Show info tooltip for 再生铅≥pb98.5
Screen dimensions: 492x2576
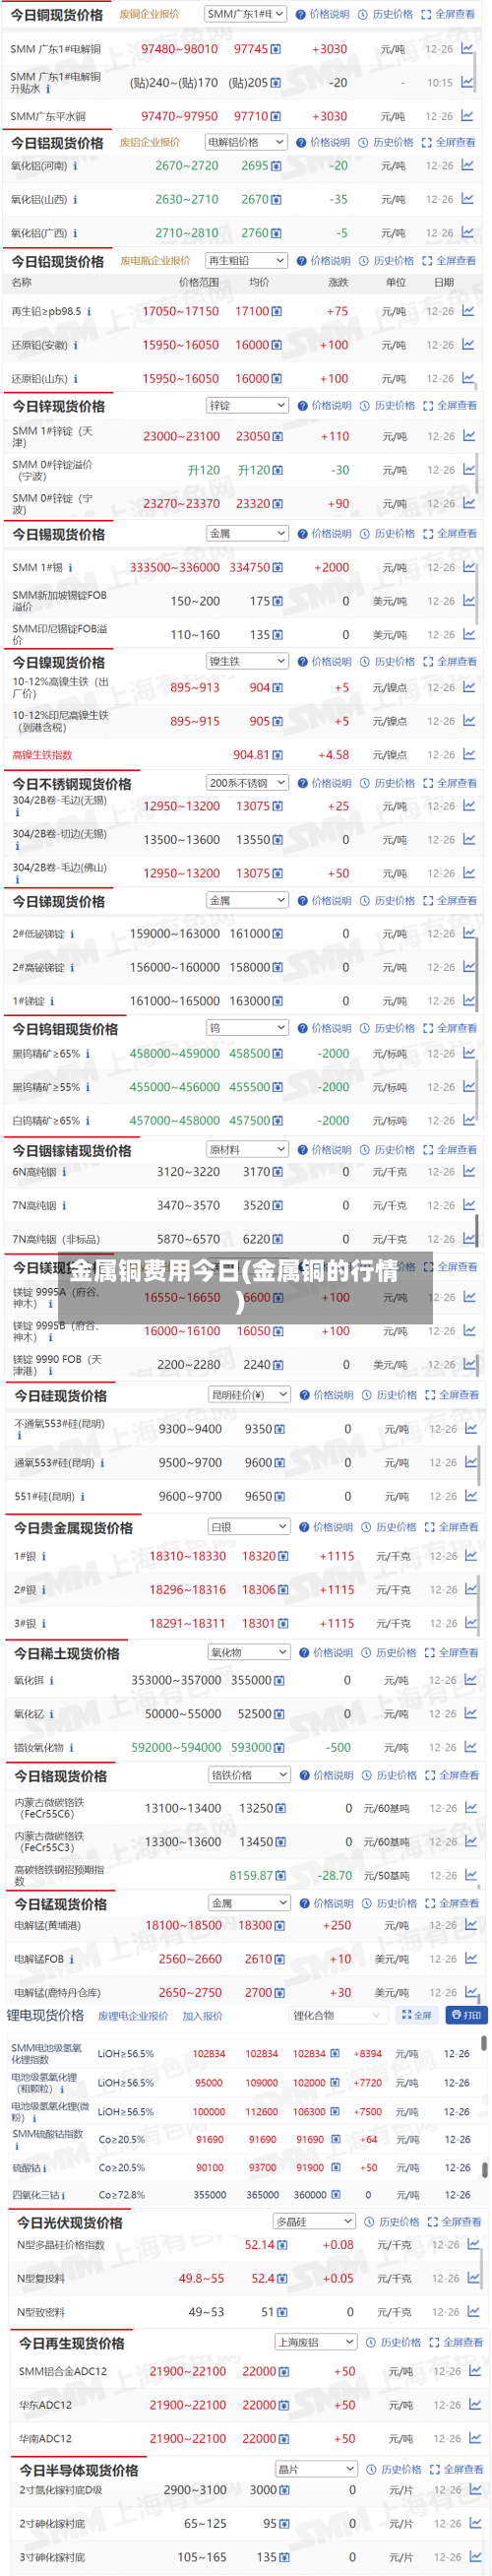click(x=89, y=312)
